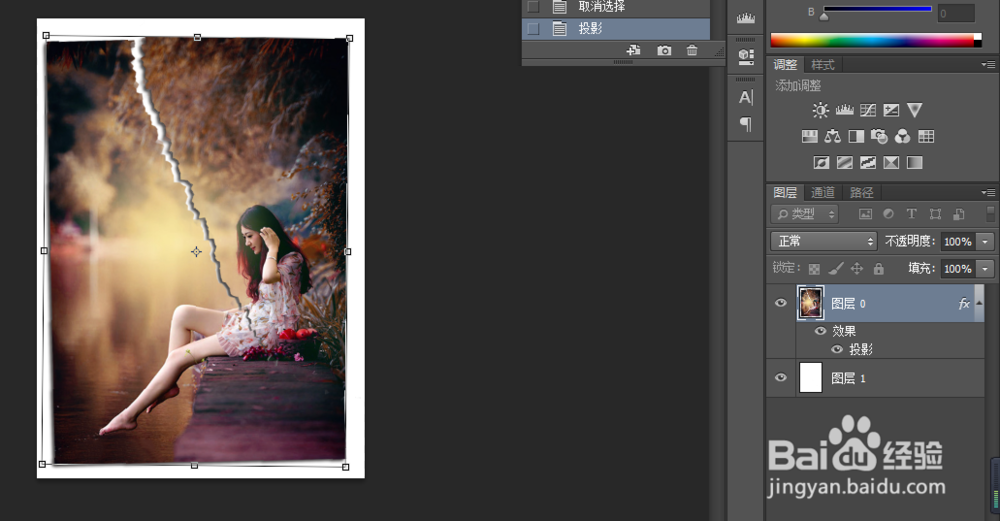Collapse the fx effects list on 图层 0
1000x521 pixels.
tap(979, 304)
